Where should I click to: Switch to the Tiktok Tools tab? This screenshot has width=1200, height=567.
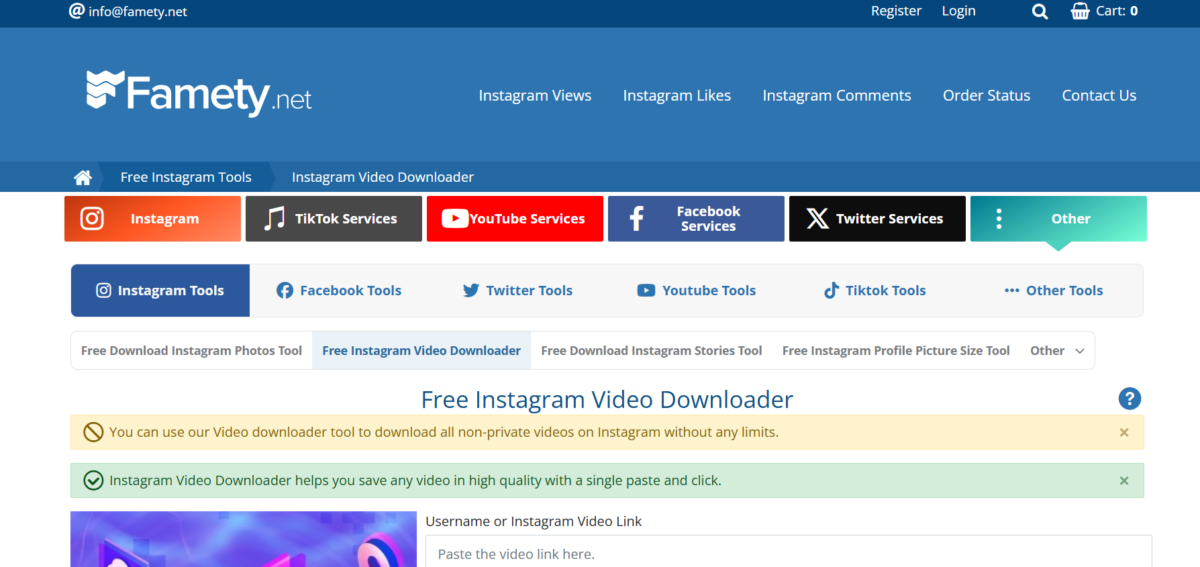pos(875,291)
